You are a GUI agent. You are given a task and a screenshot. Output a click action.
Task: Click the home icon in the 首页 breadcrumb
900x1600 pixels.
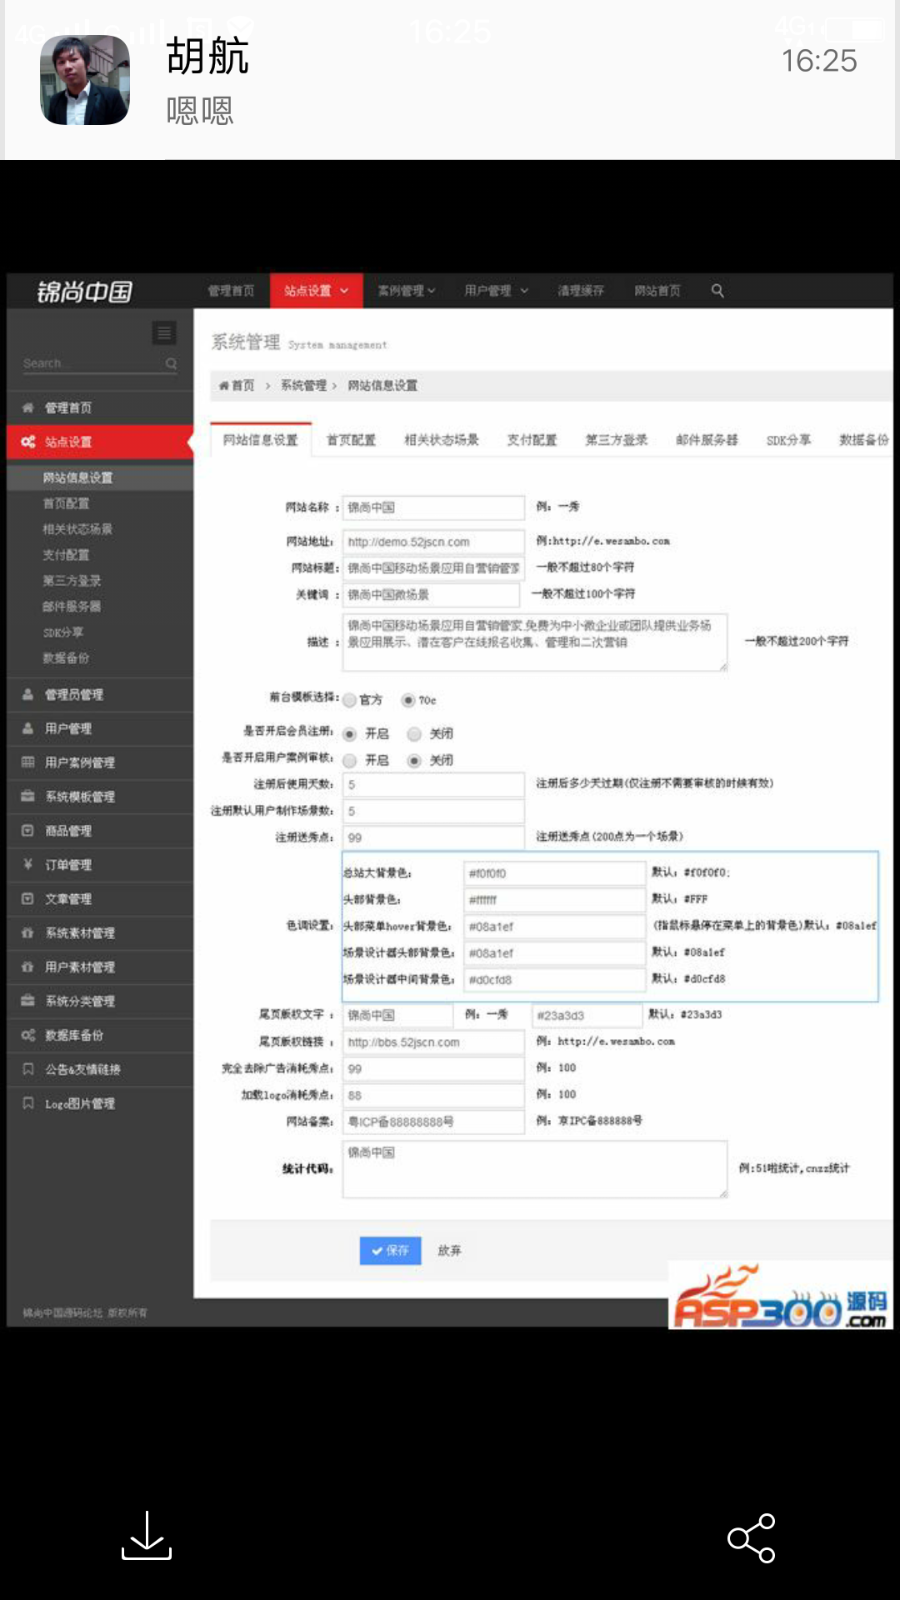pyautogui.click(x=224, y=385)
